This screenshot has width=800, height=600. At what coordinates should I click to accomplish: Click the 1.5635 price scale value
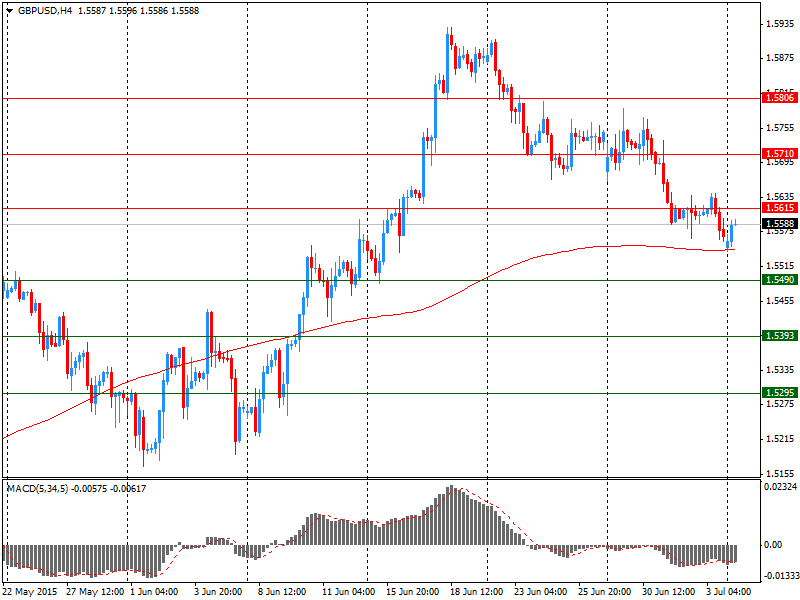[780, 196]
